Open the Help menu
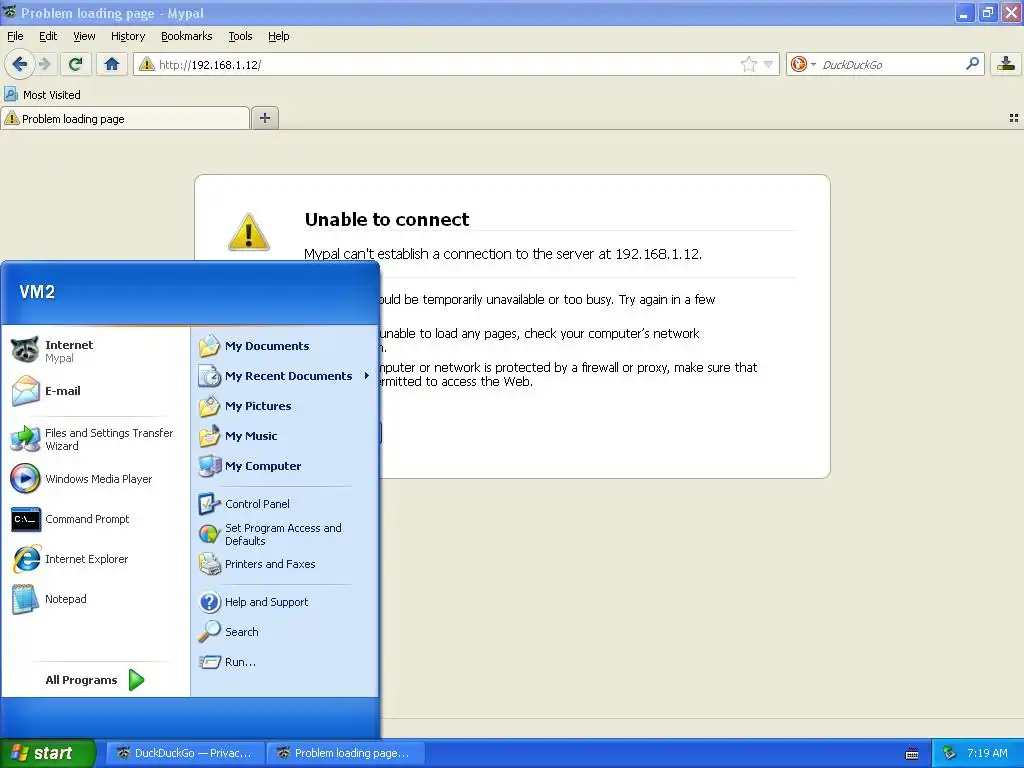This screenshot has height=768, width=1024. [x=278, y=36]
